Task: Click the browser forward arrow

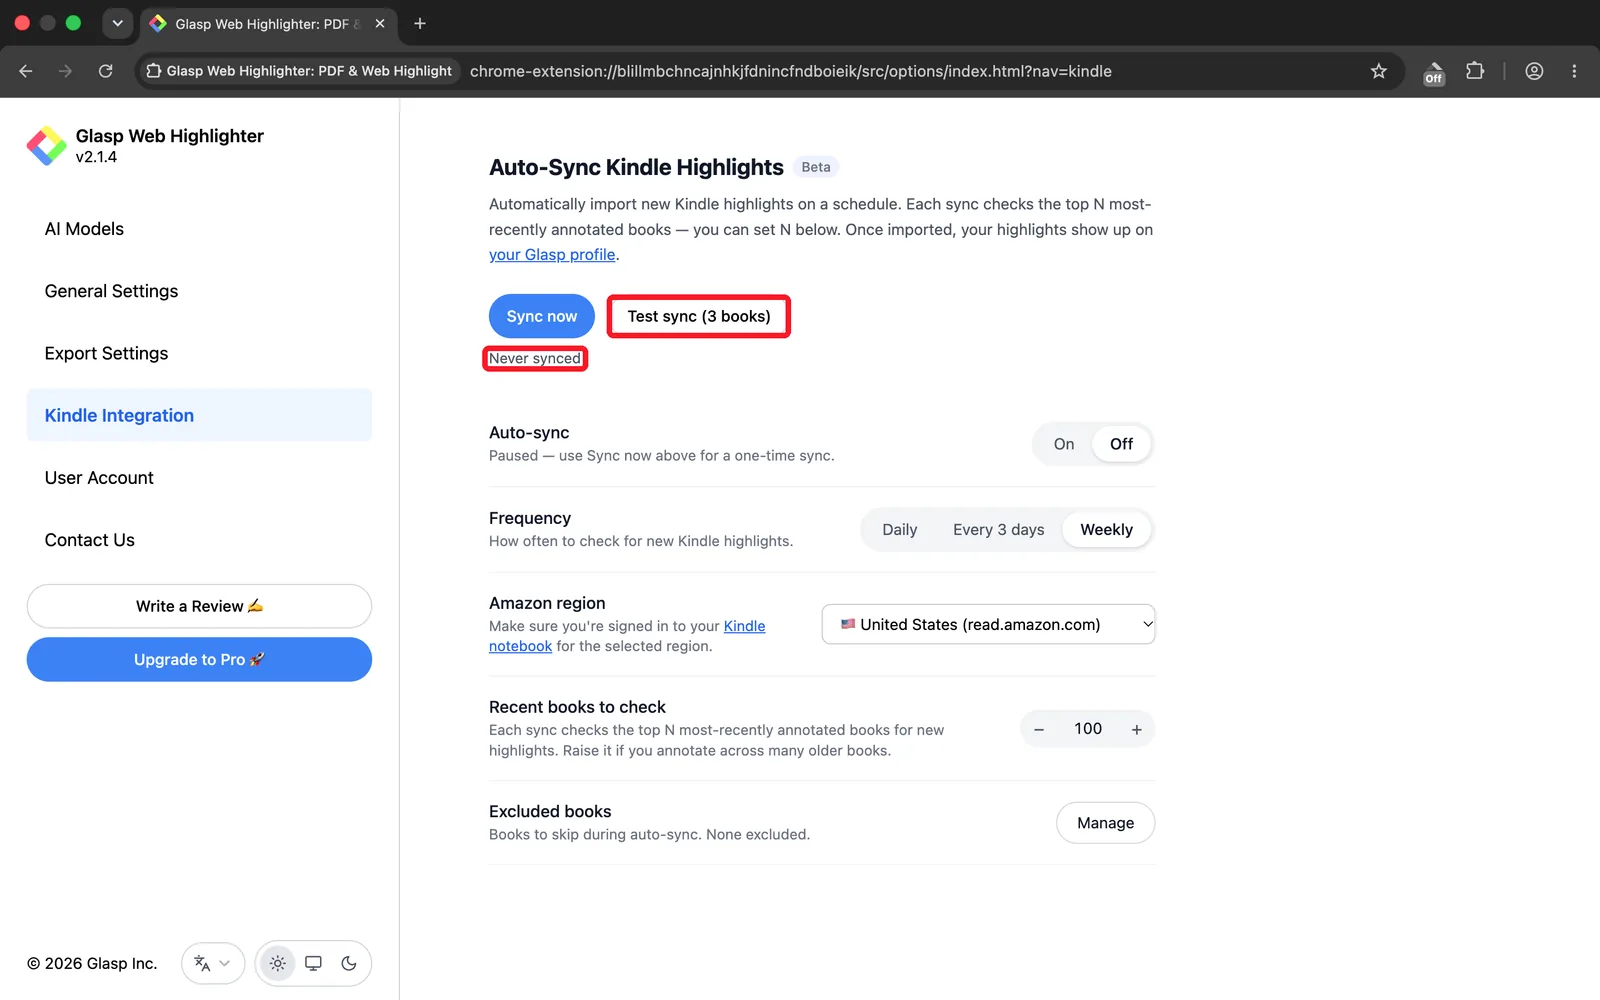Action: pos(65,71)
